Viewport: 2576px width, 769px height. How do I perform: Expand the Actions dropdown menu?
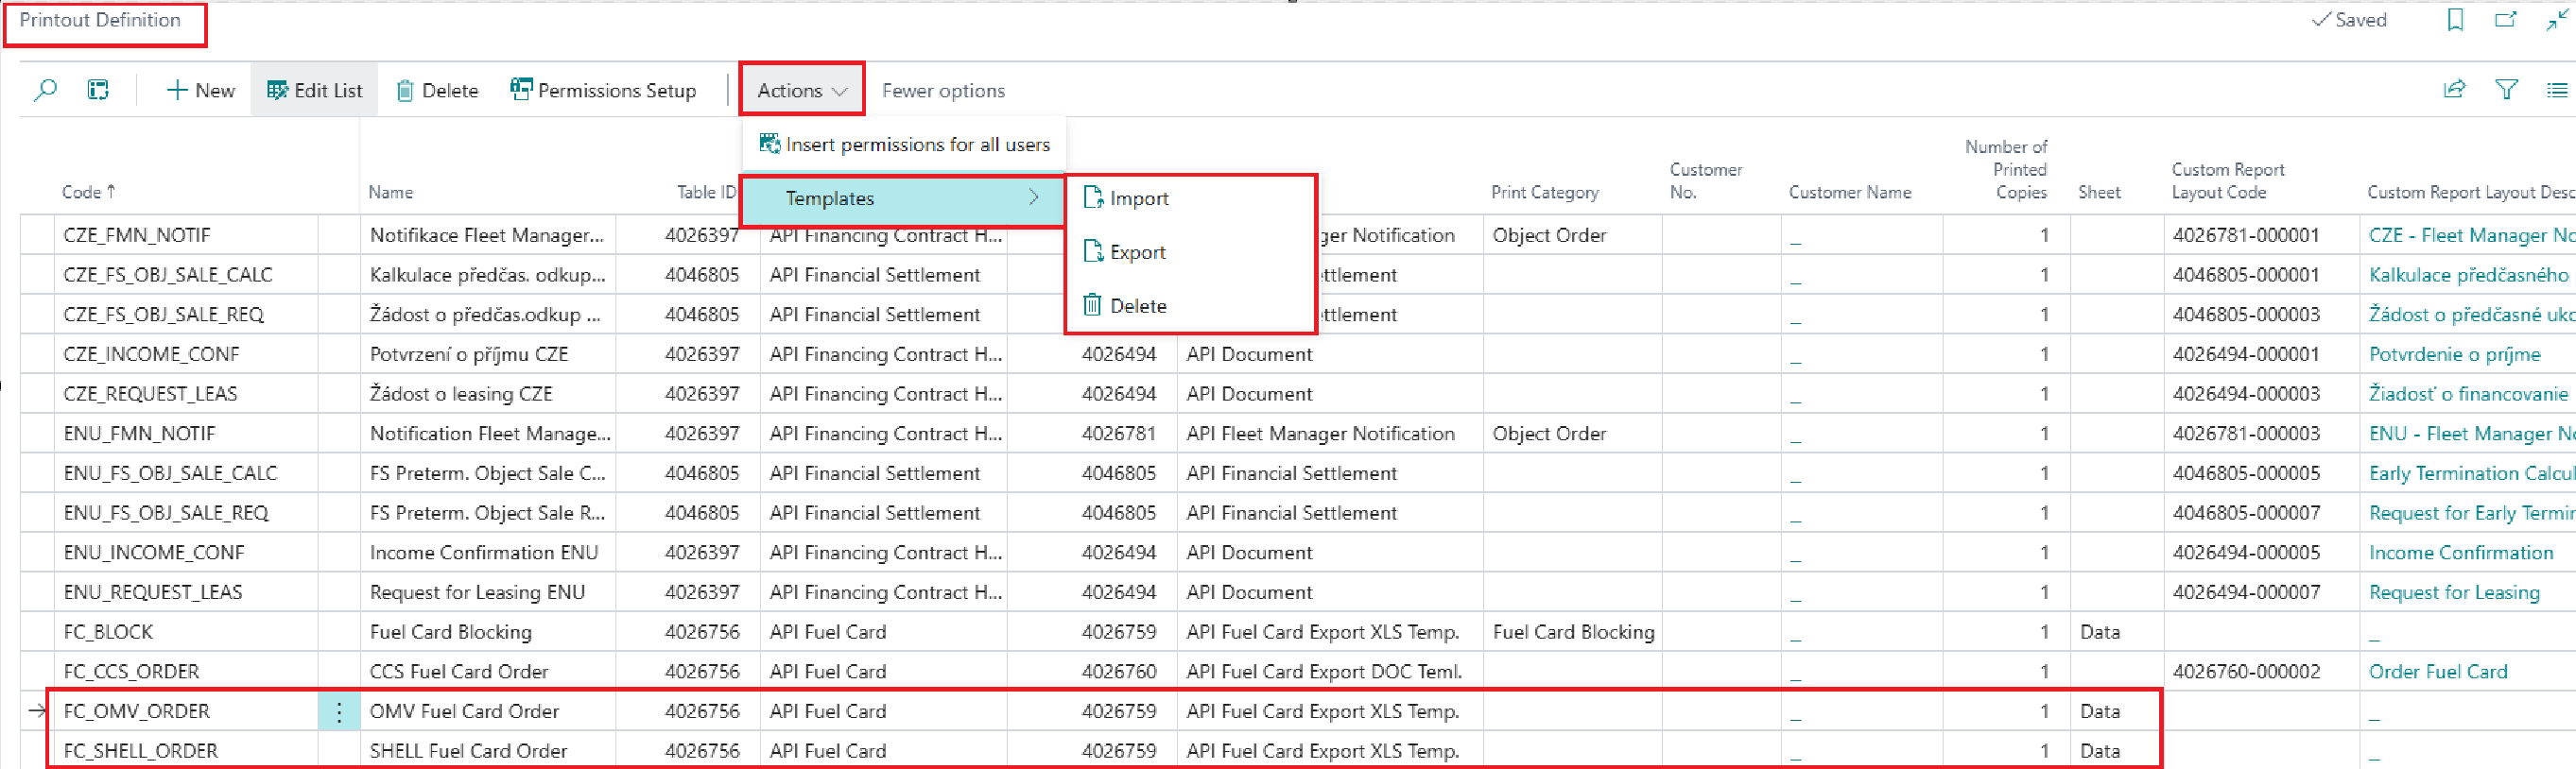pyautogui.click(x=801, y=90)
